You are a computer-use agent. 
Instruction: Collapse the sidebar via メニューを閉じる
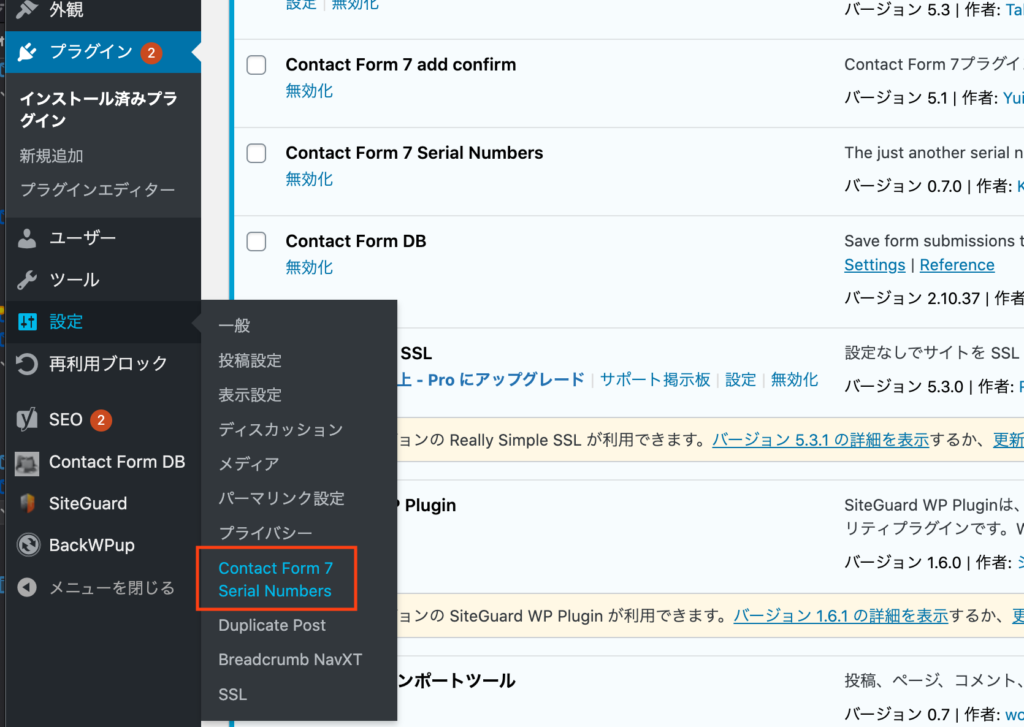[111, 588]
